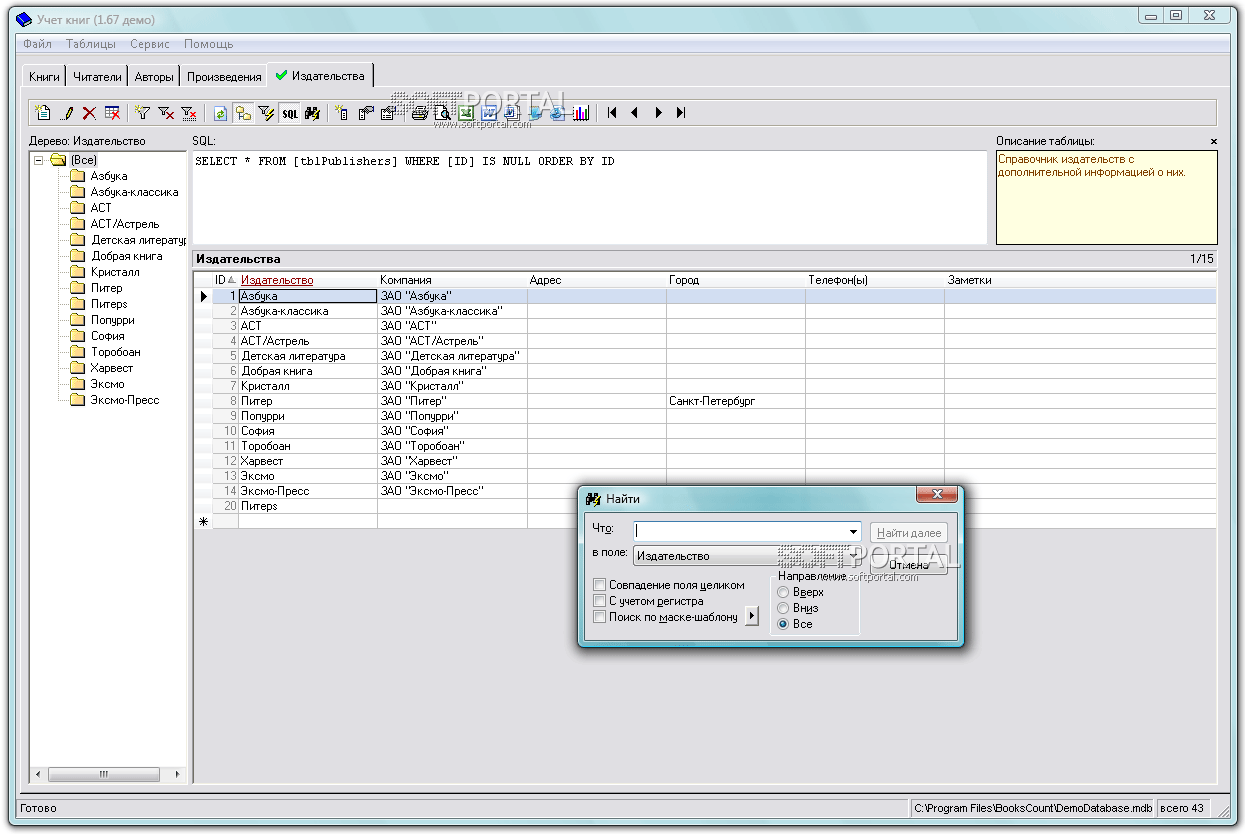1245x834 pixels.
Task: Expand the 'Что' search history dropdown arrow
Action: click(x=853, y=532)
